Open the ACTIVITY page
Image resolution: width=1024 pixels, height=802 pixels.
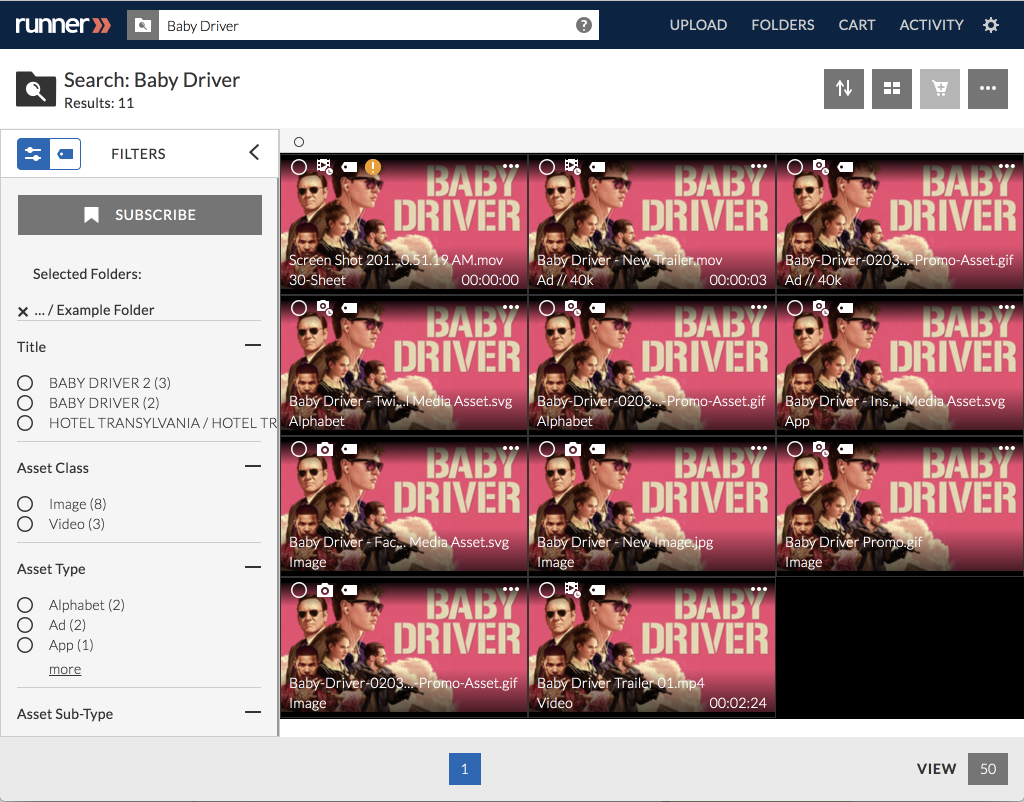931,25
